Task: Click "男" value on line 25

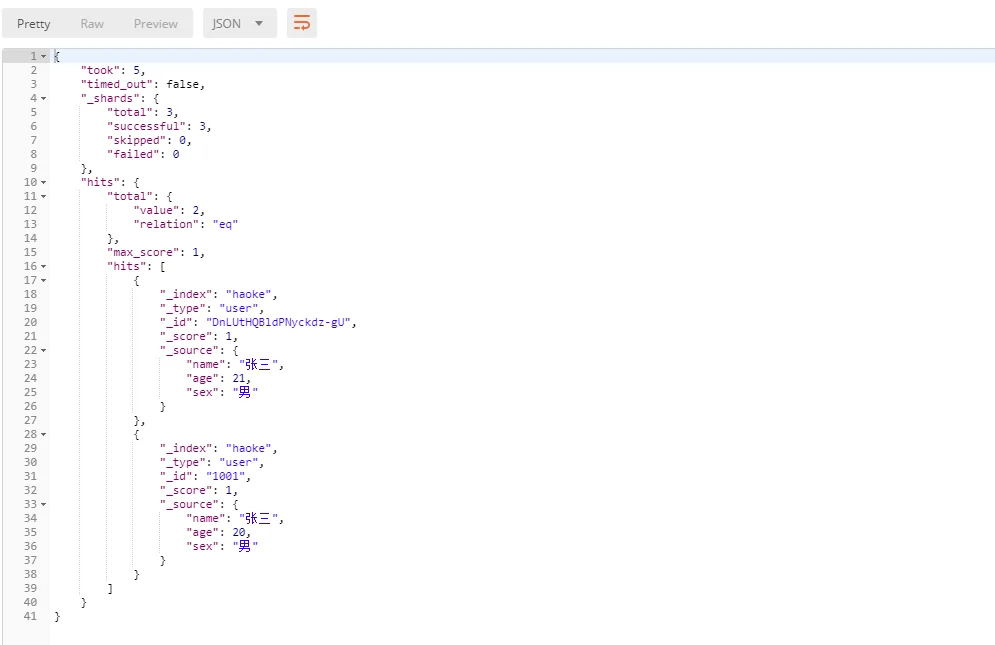Action: click(x=245, y=392)
